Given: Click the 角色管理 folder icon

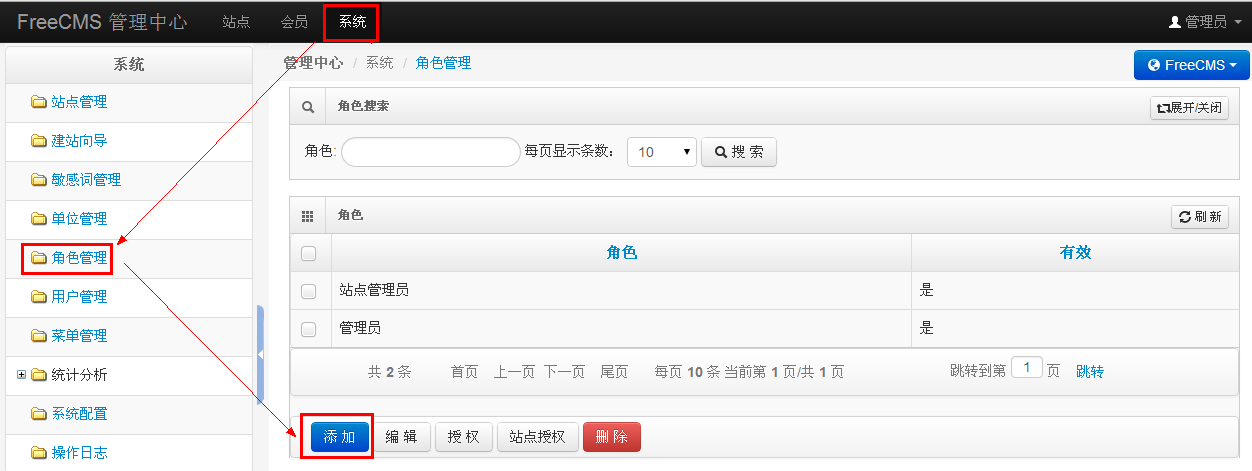Looking at the screenshot, I should click(x=39, y=258).
